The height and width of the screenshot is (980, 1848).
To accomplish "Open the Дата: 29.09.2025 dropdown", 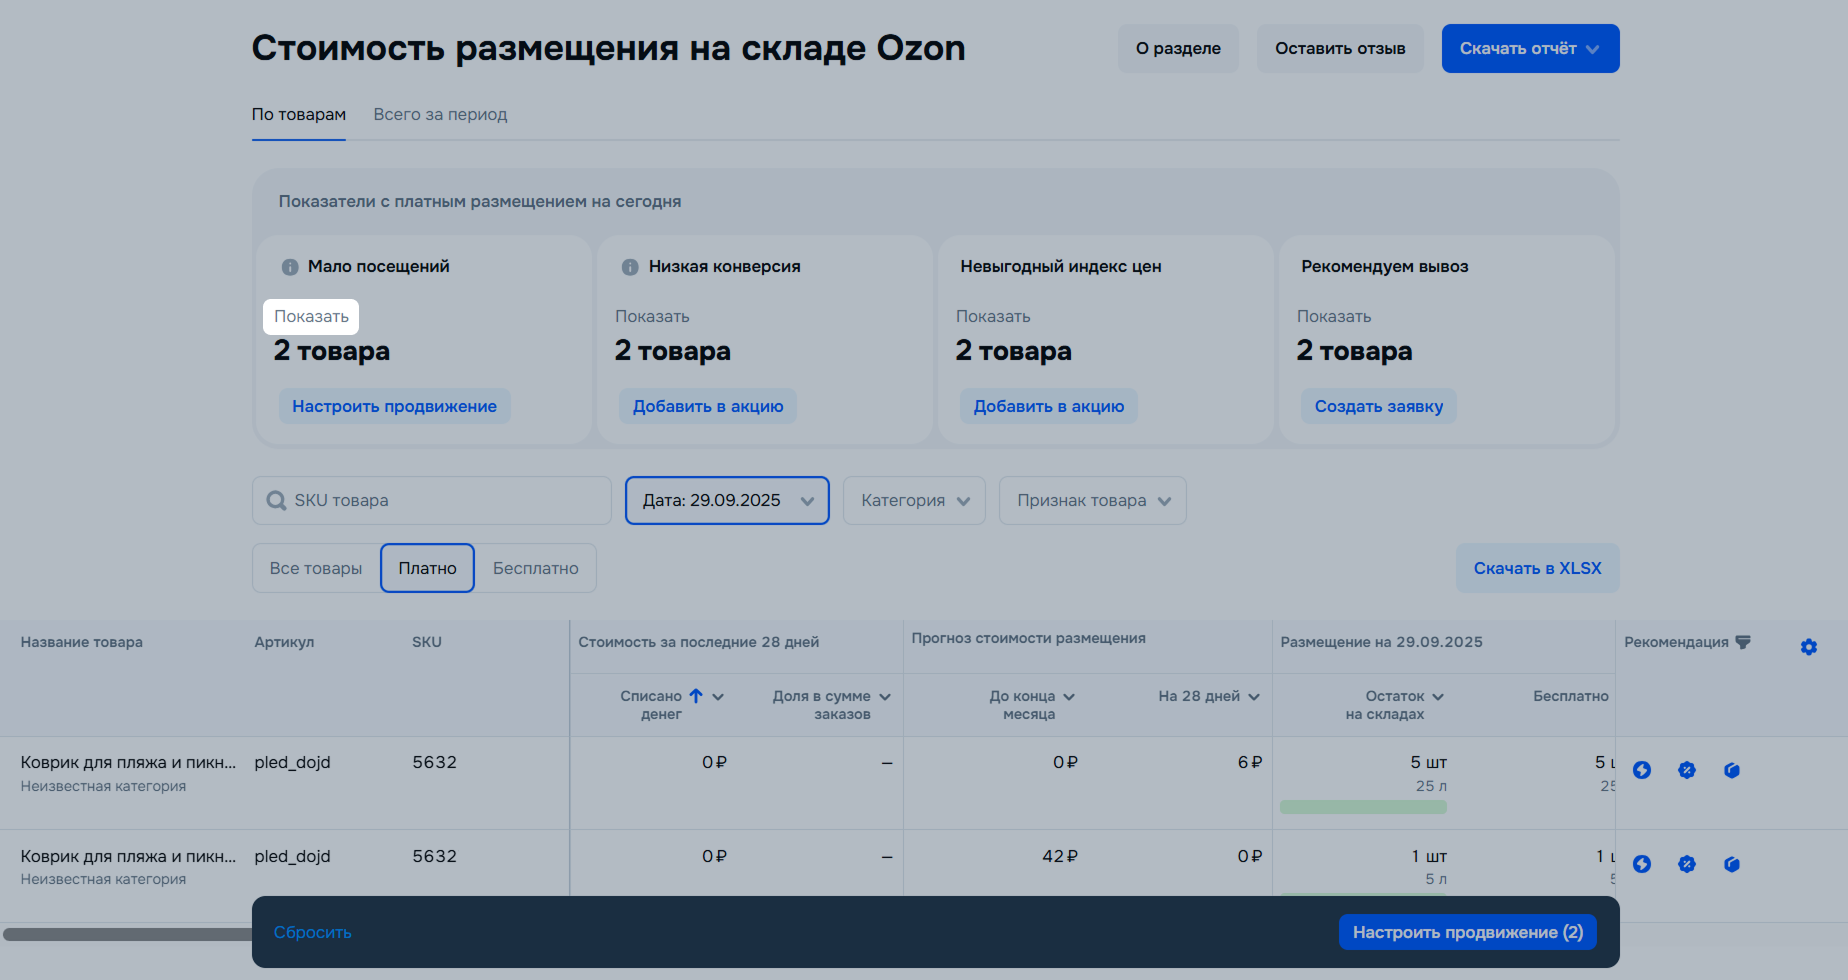I will pyautogui.click(x=727, y=500).
